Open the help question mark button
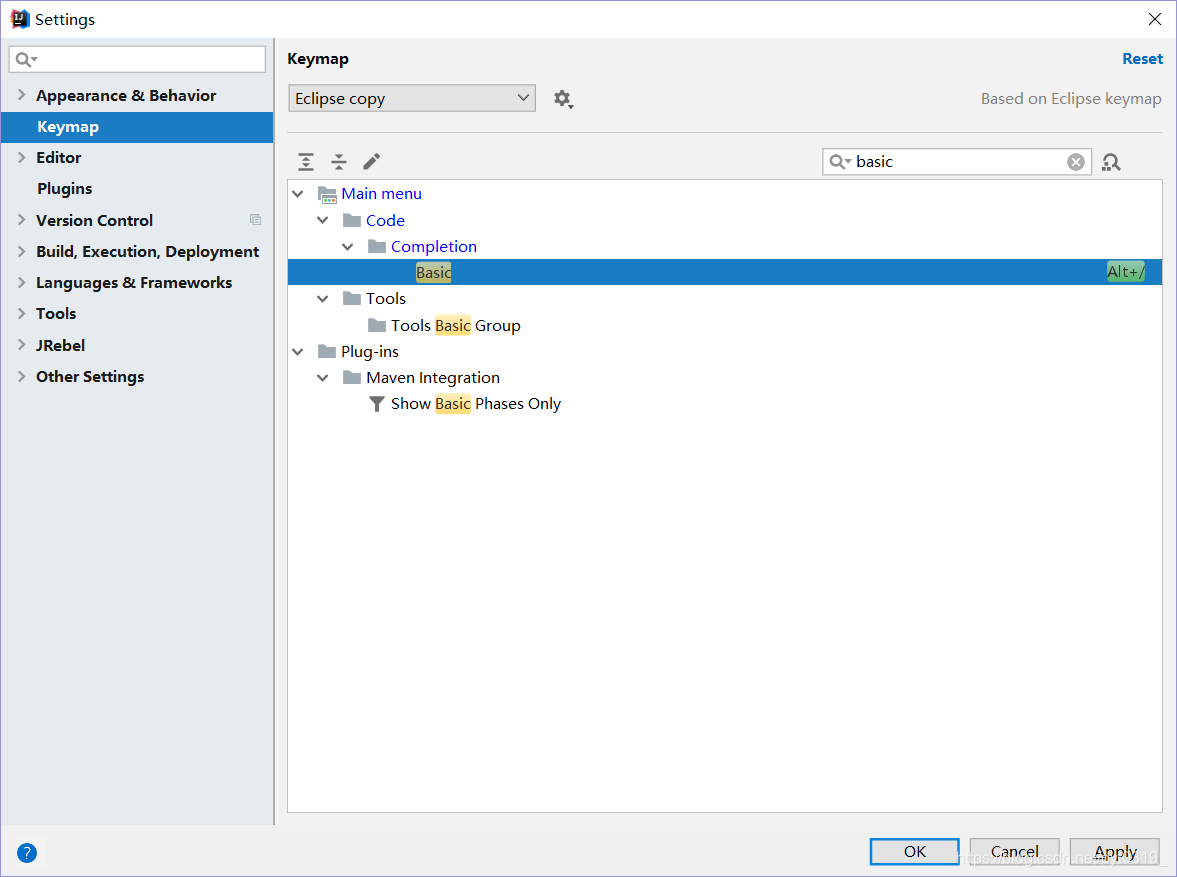This screenshot has width=1177, height=877. pos(26,853)
